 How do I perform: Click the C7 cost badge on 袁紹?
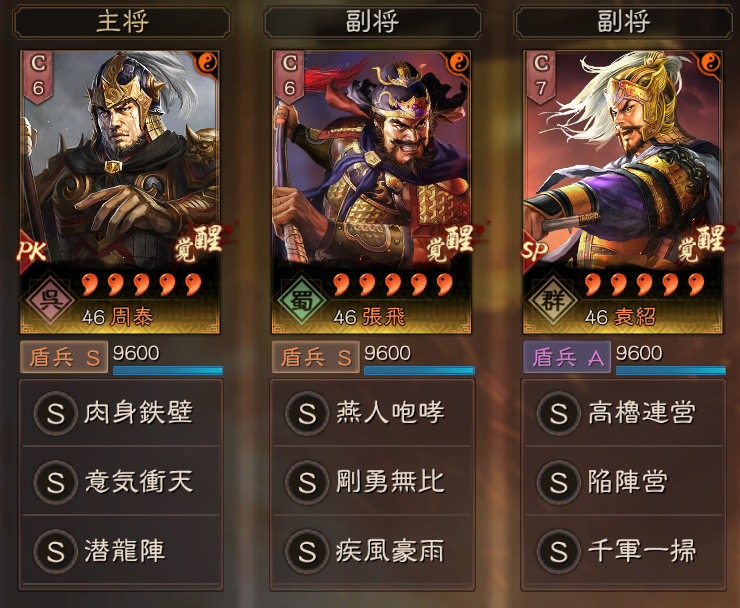coord(541,76)
